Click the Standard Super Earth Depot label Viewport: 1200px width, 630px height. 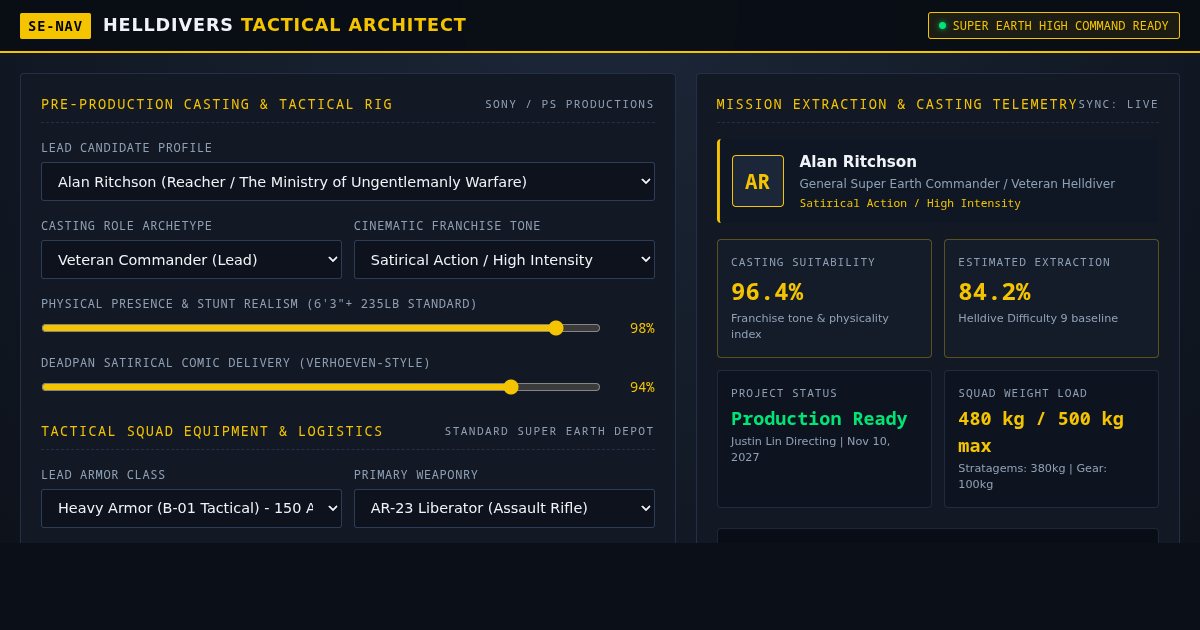coord(550,431)
